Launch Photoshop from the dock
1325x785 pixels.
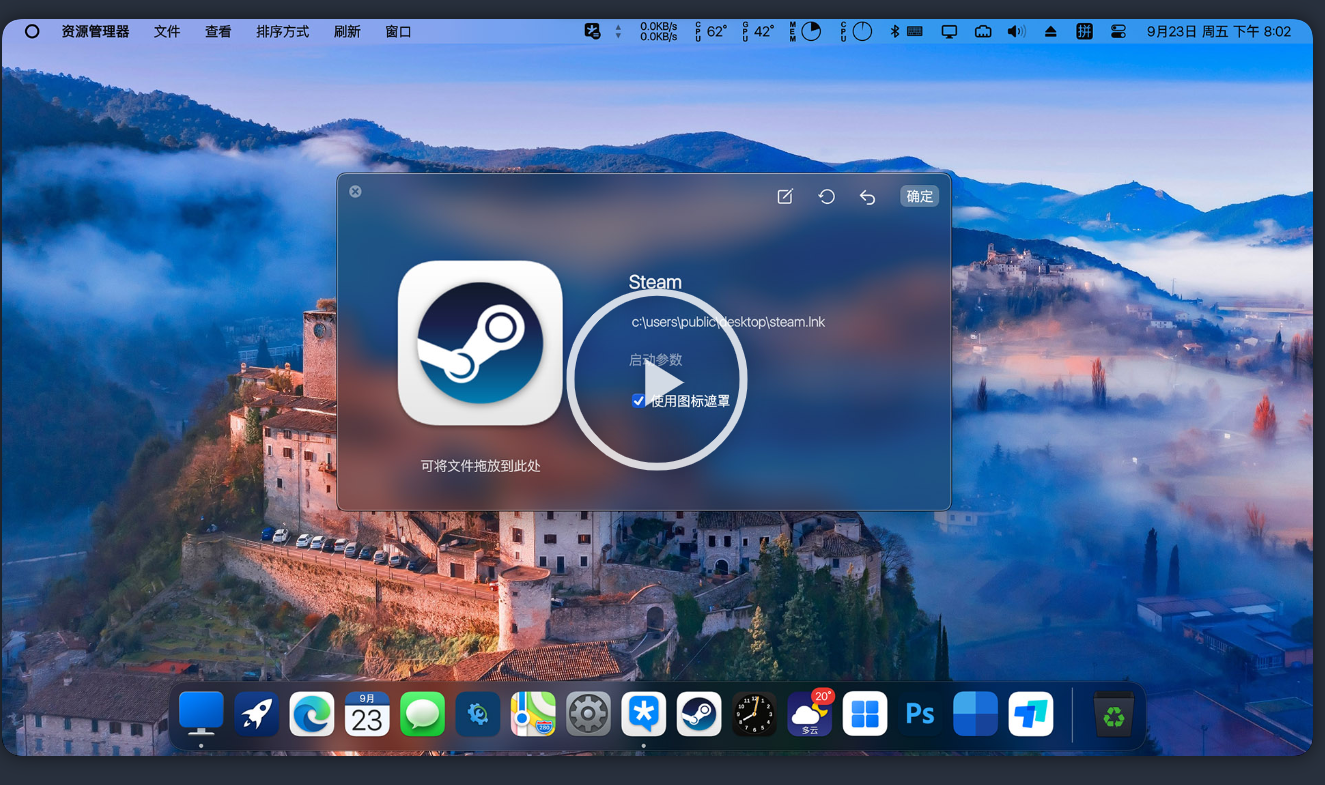[920, 715]
